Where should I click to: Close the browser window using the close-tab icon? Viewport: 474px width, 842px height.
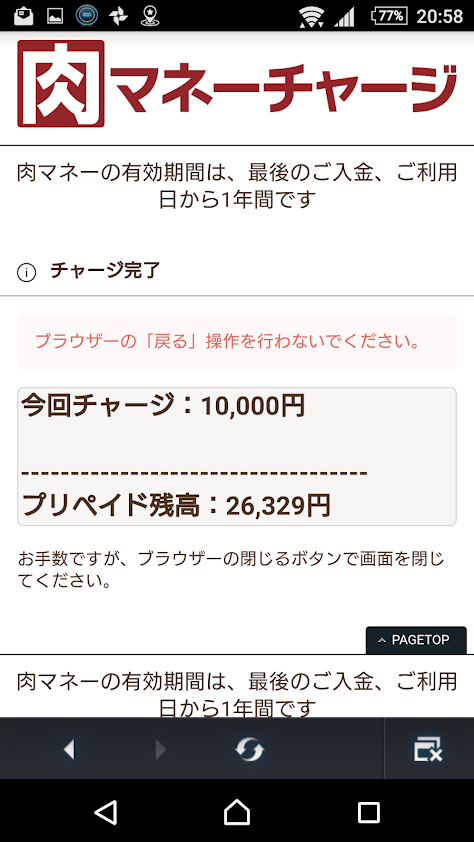tap(428, 749)
